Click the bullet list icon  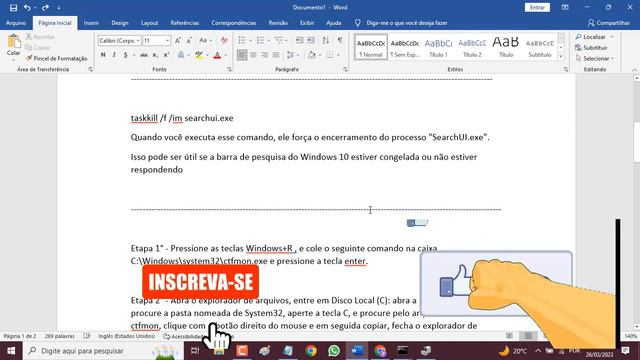(242, 40)
